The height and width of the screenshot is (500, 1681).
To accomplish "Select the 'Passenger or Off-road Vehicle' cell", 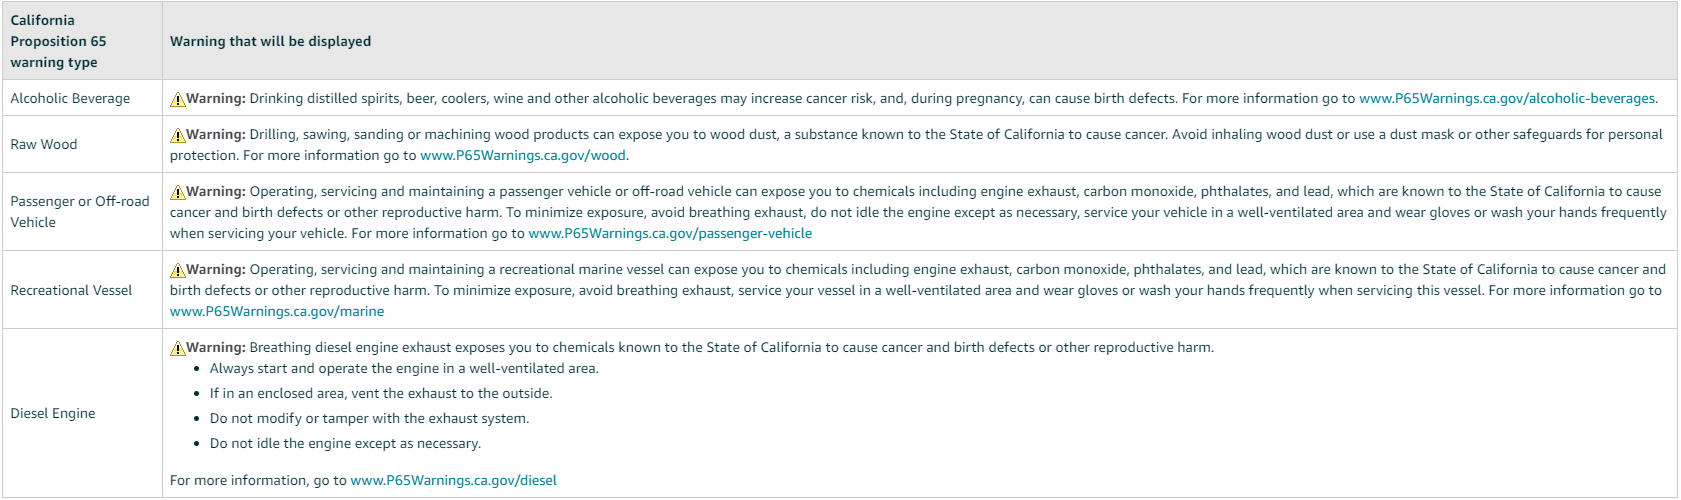I will [x=80, y=212].
